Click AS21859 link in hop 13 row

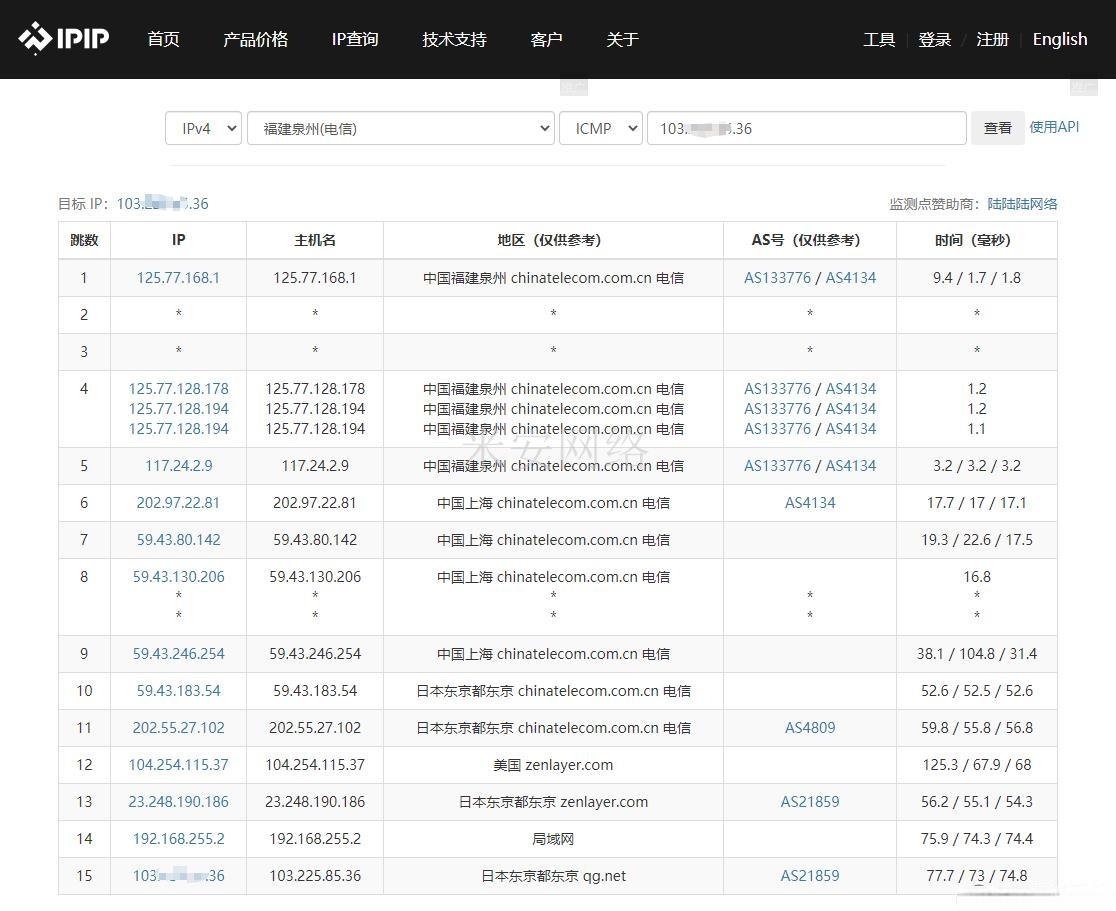coord(810,801)
